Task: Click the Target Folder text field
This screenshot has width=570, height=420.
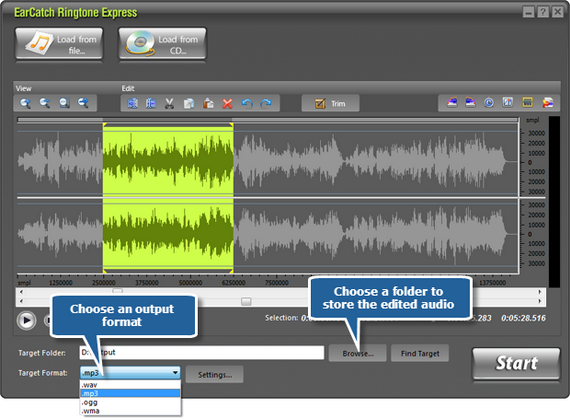Action: tap(202, 352)
